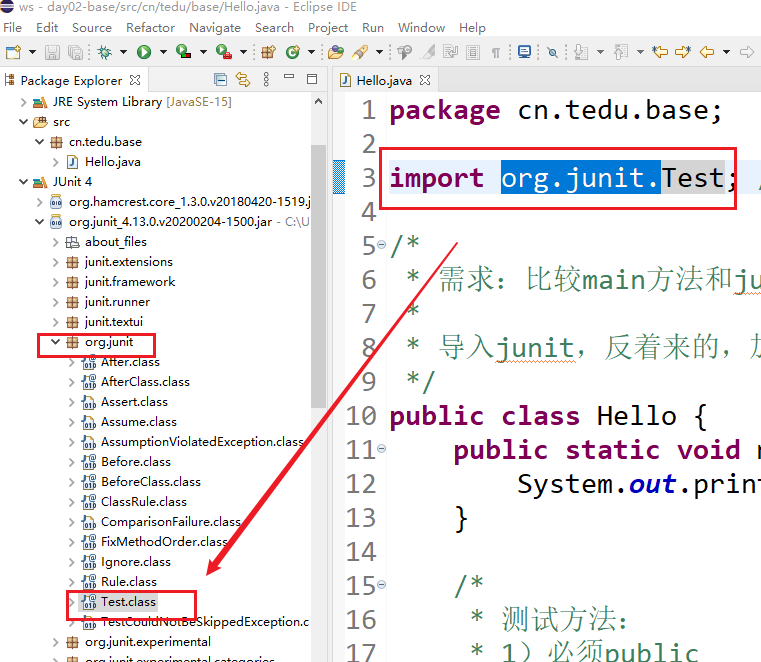This screenshot has width=761, height=662.
Task: Toggle Block Selection Mode icon
Action: tap(473, 52)
